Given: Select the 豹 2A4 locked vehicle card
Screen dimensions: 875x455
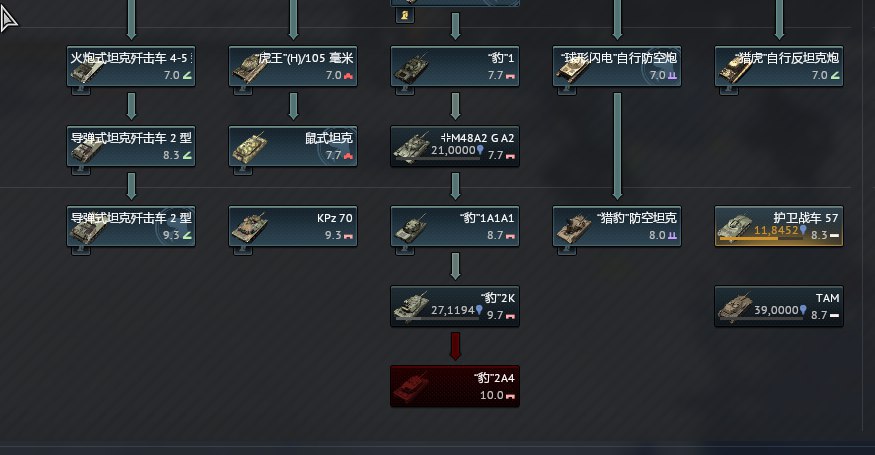Looking at the screenshot, I should point(455,386).
